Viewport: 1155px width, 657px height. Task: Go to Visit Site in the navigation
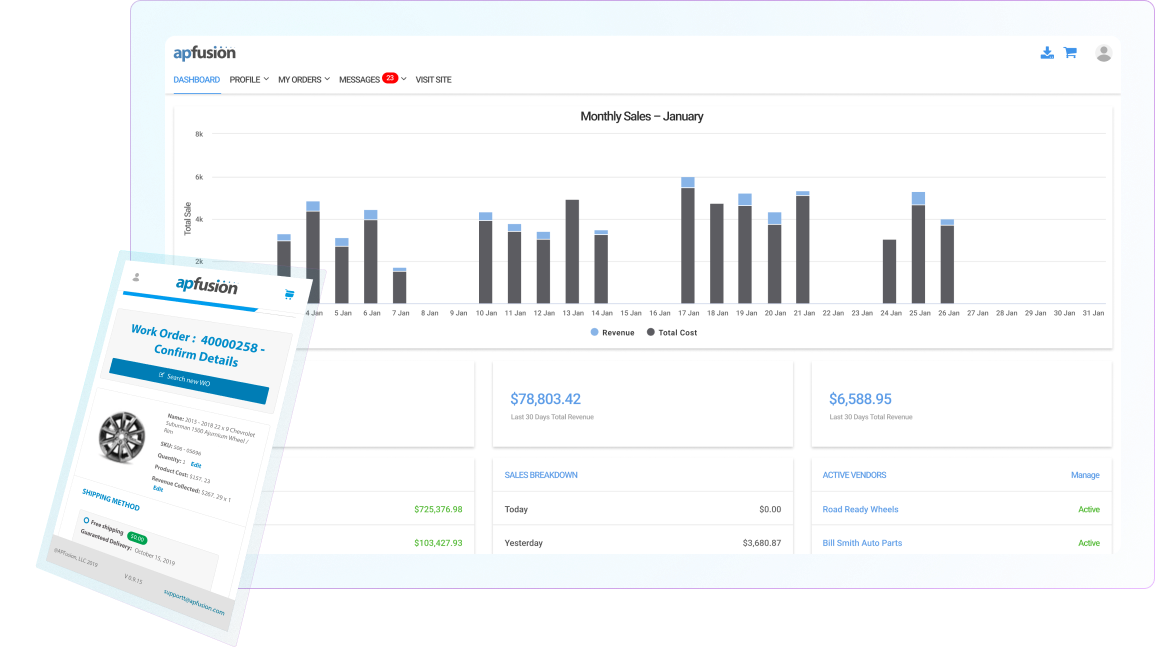pos(433,80)
